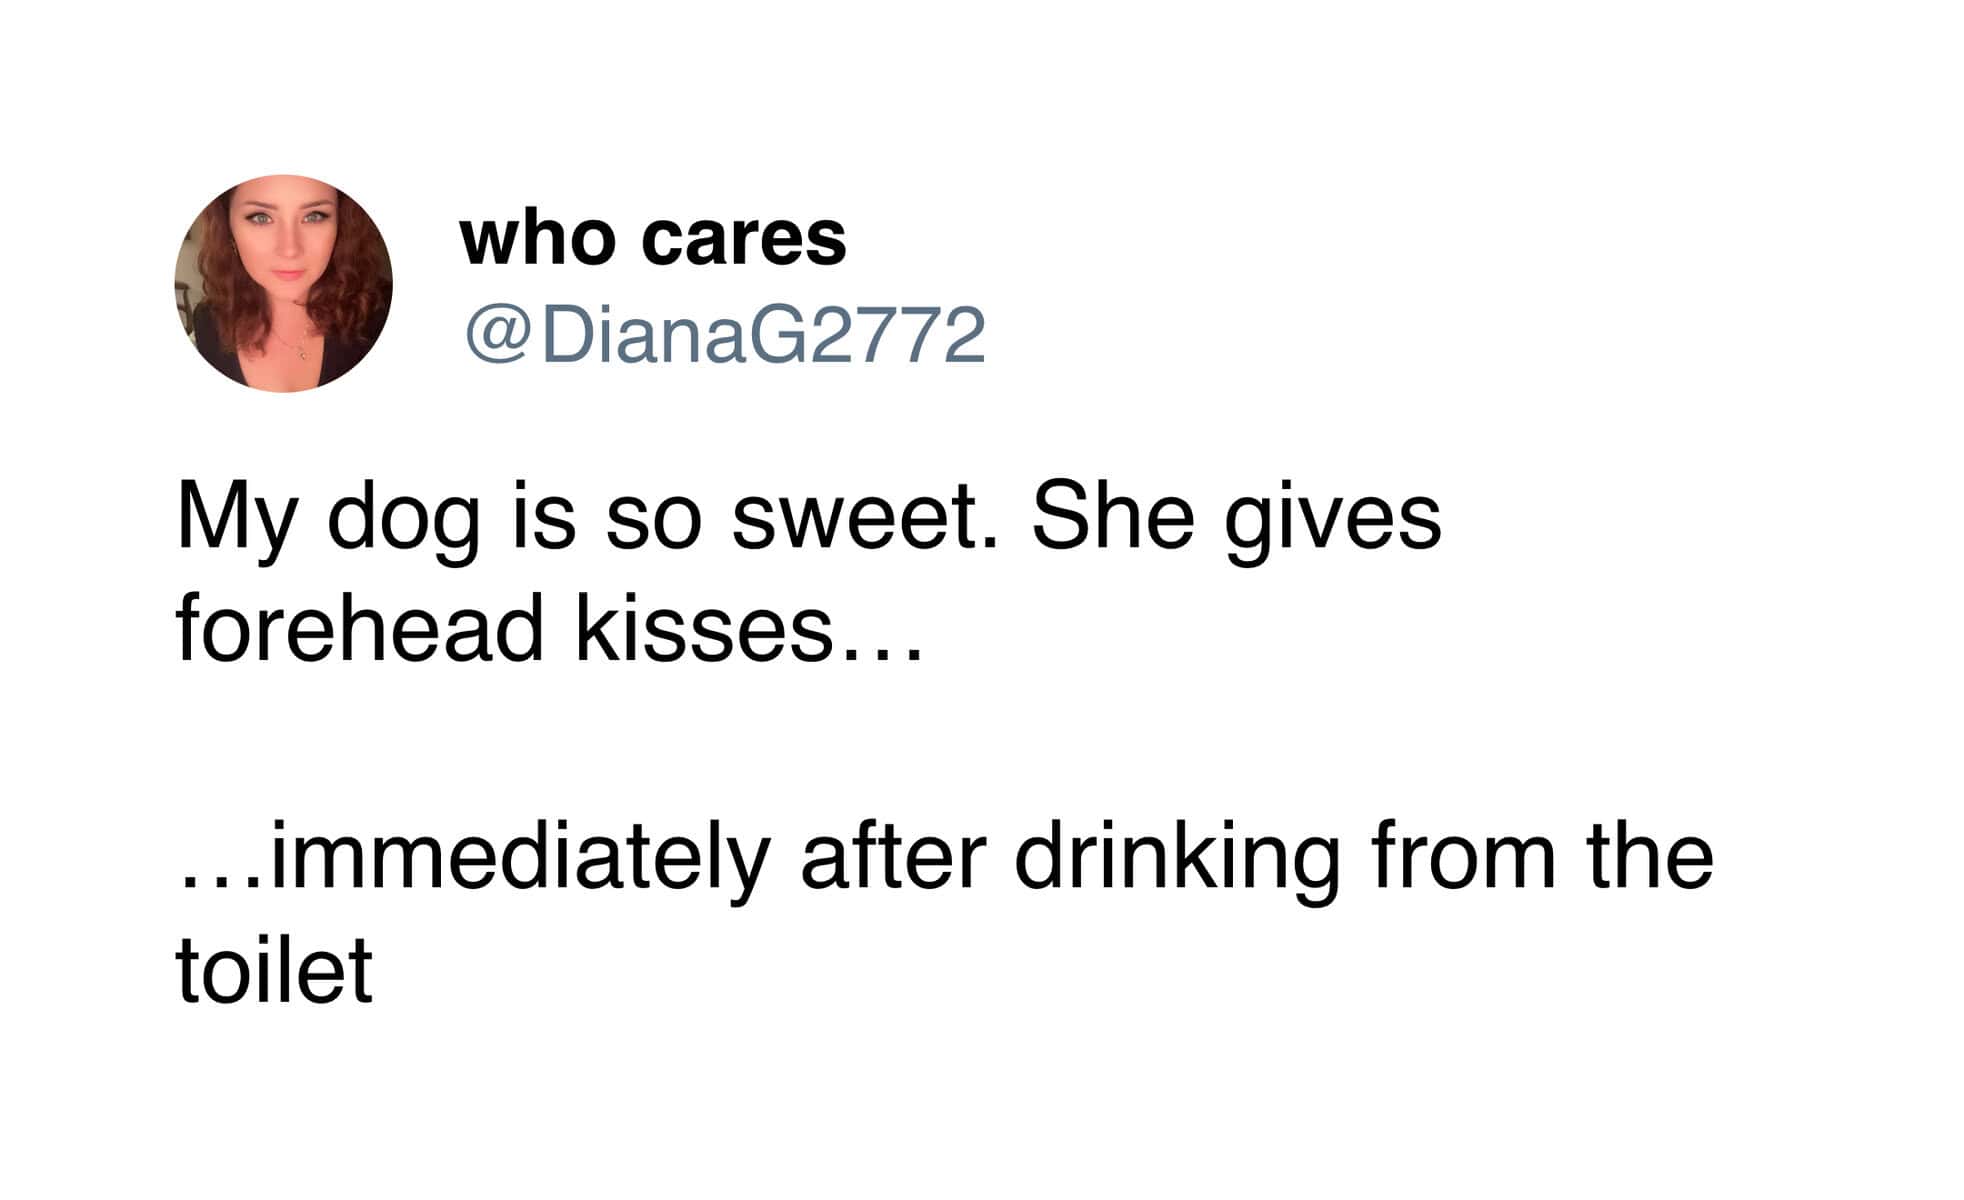Click the round profile picture avatar
This screenshot has width=1964, height=1200.
(x=284, y=284)
